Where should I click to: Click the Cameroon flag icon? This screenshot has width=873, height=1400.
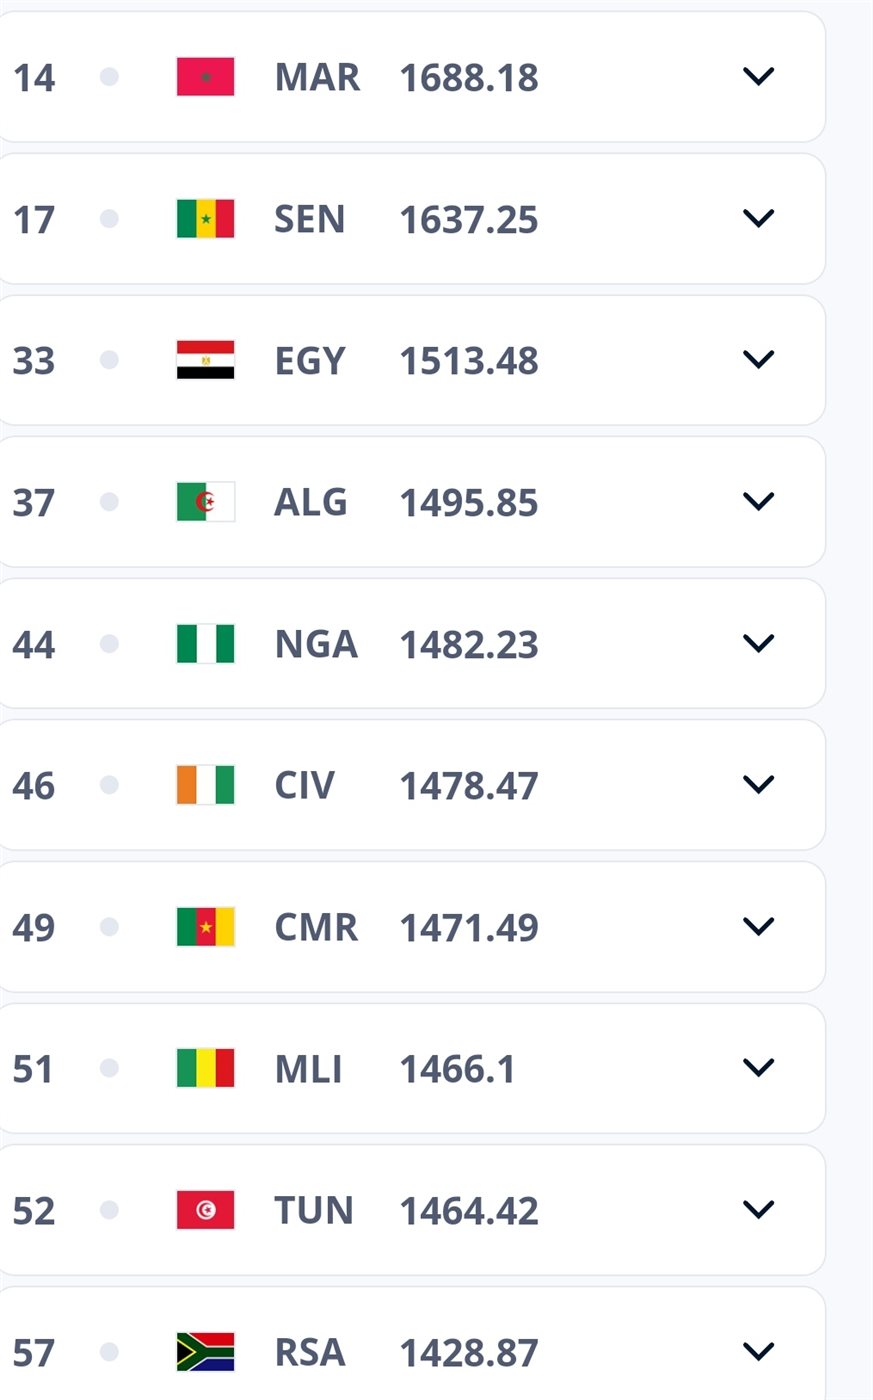coord(205,927)
